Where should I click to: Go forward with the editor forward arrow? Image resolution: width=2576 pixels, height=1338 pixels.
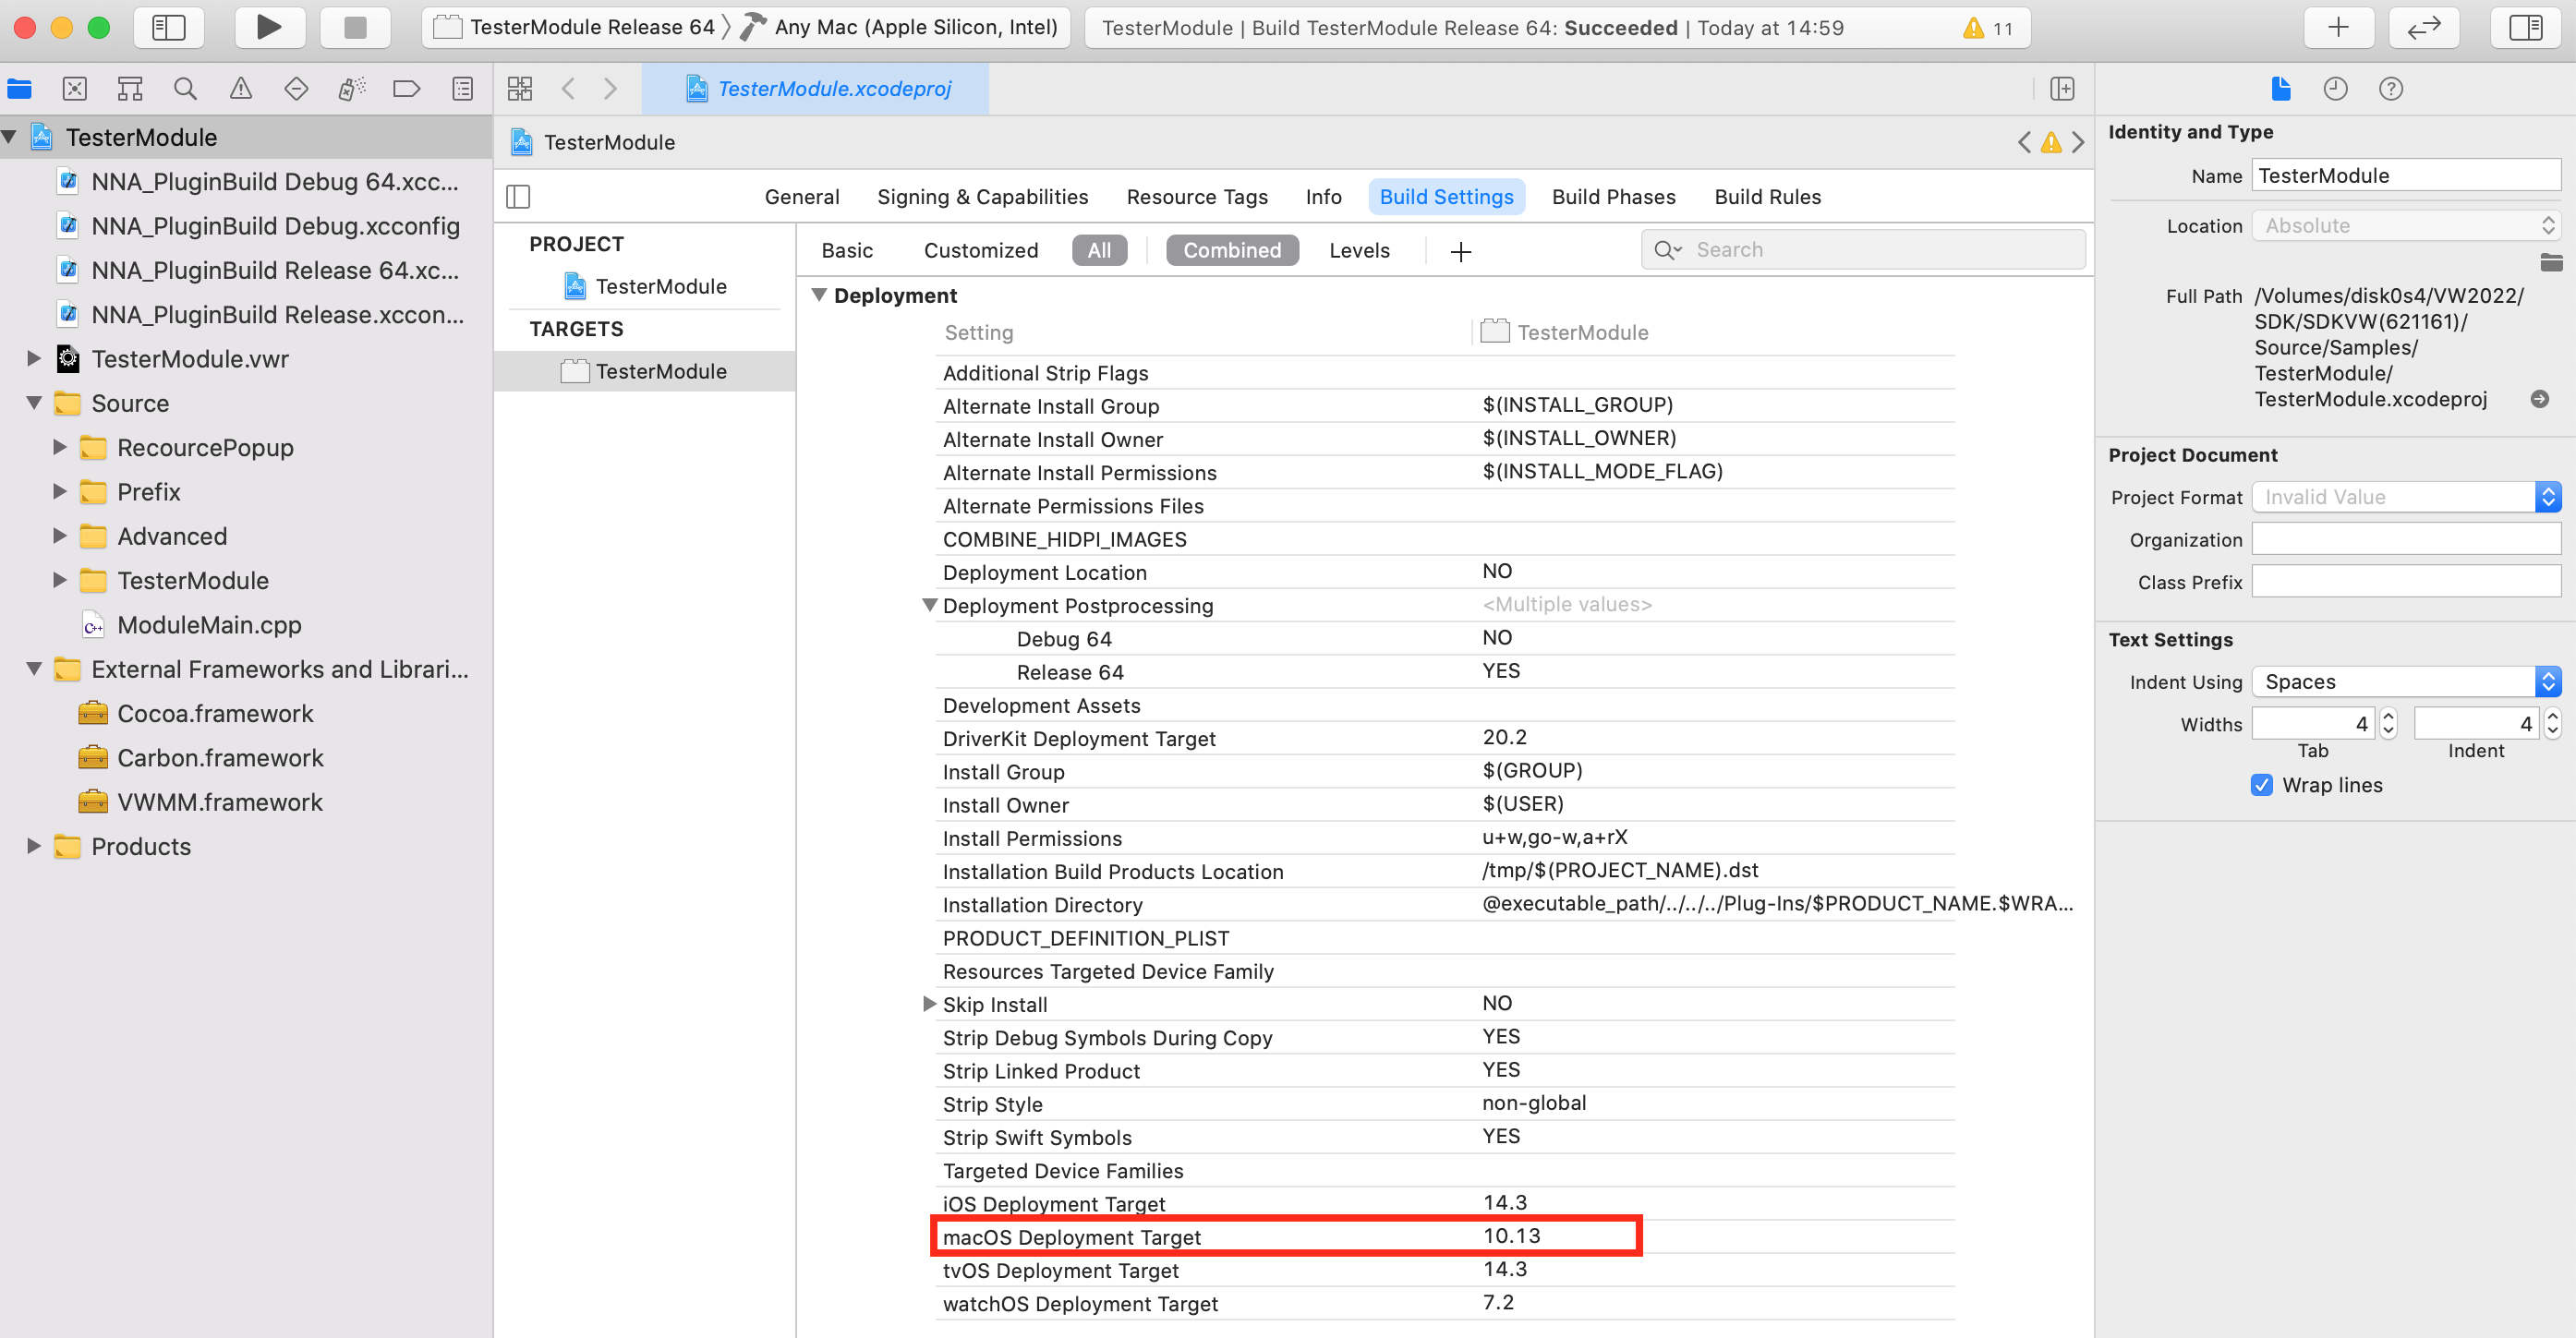tap(610, 89)
